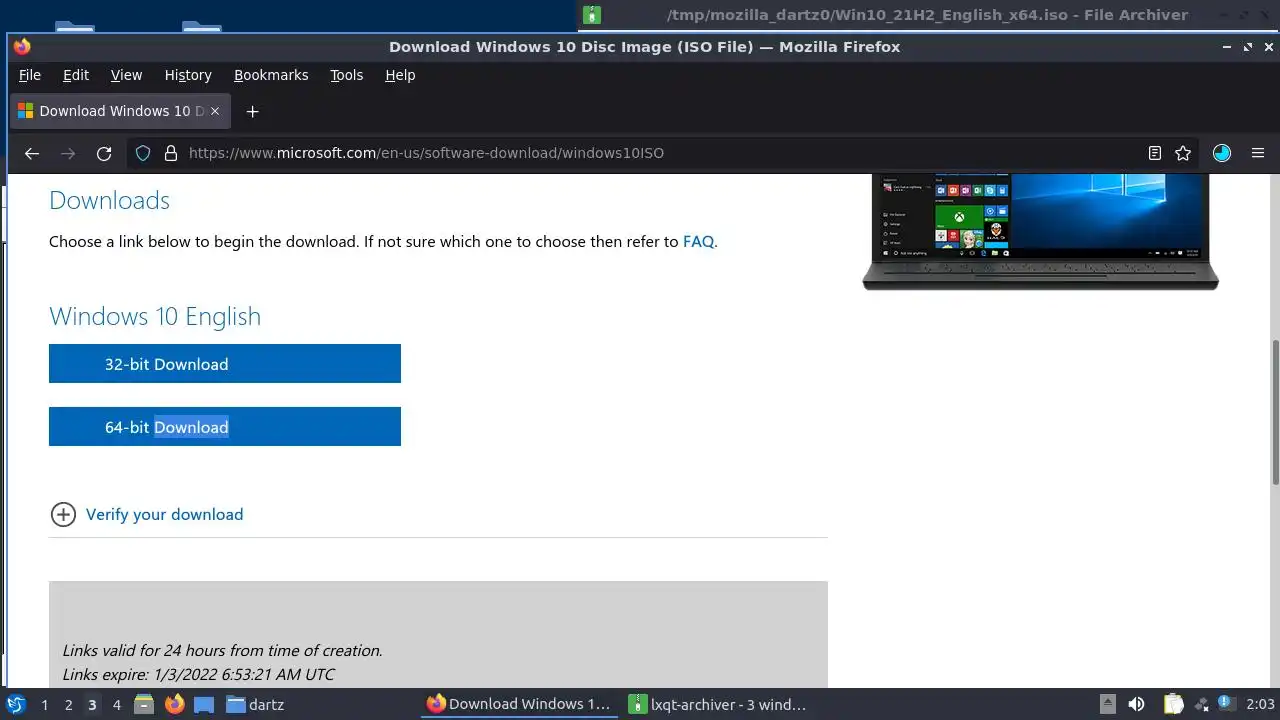Open the History menu
The image size is (1280, 720).
tap(188, 75)
